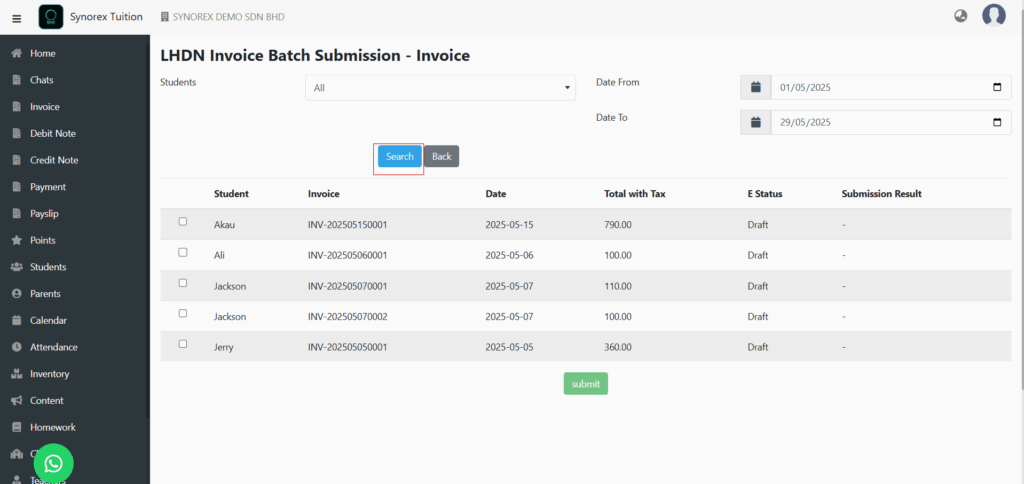Image resolution: width=1024 pixels, height=484 pixels.
Task: Click the Calendar sidebar icon
Action: click(x=17, y=321)
